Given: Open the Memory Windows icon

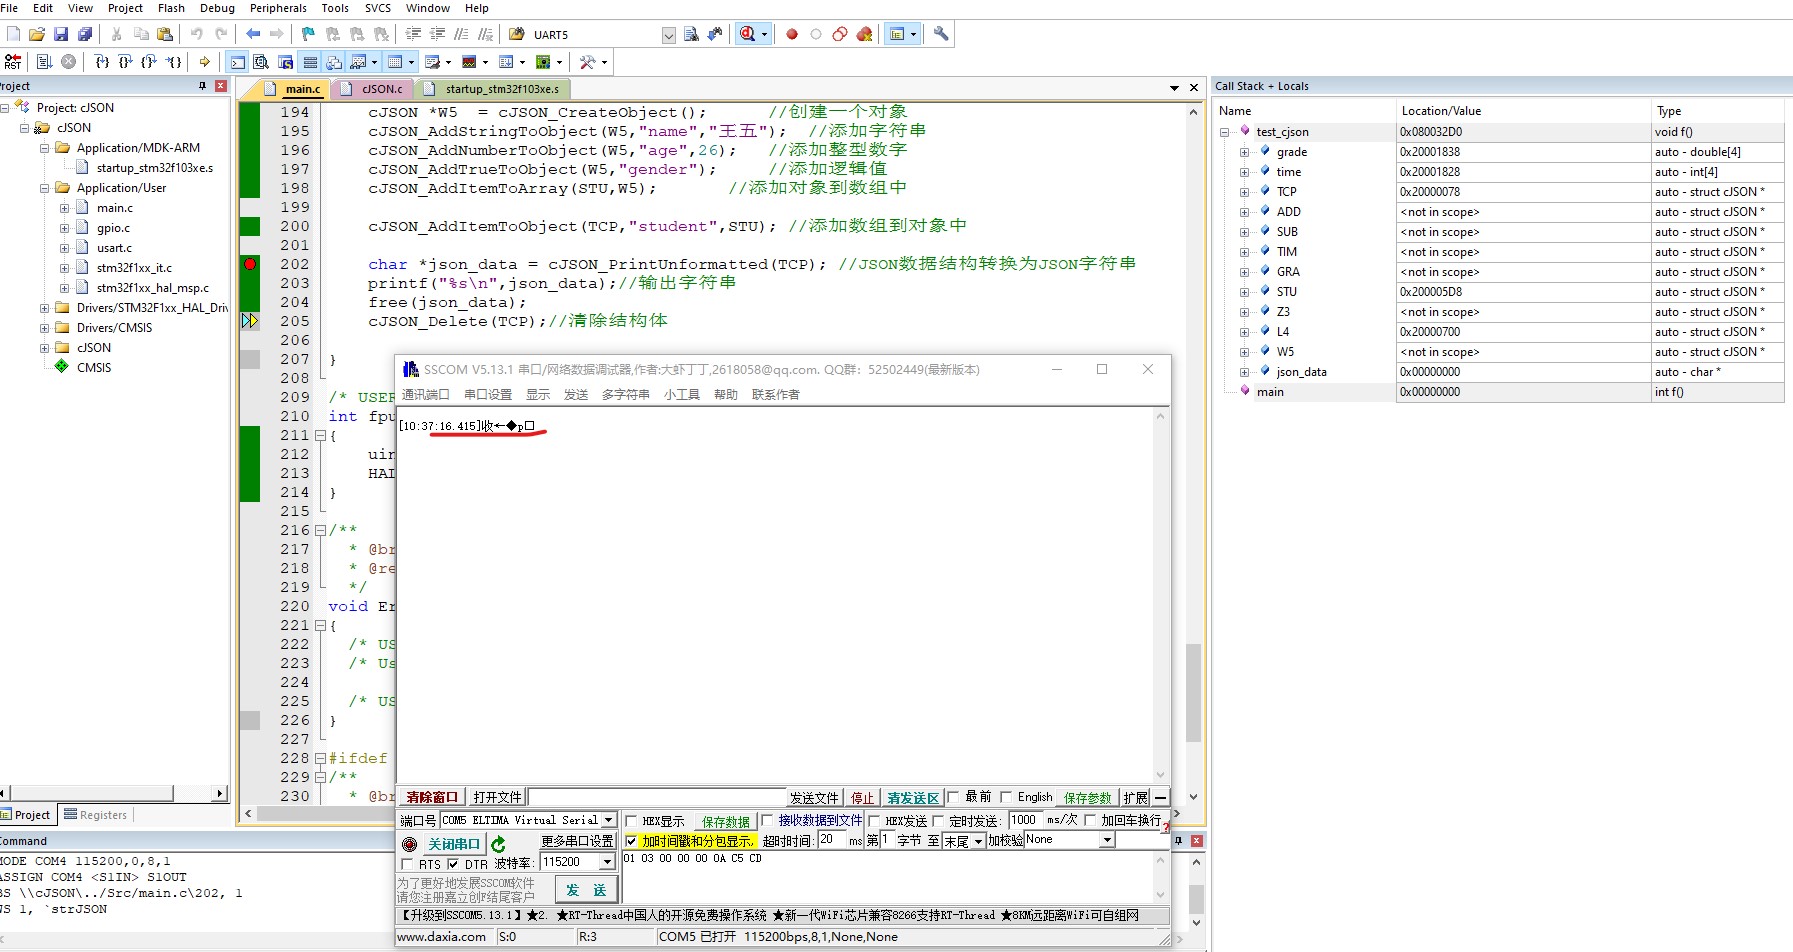Looking at the screenshot, I should [396, 61].
